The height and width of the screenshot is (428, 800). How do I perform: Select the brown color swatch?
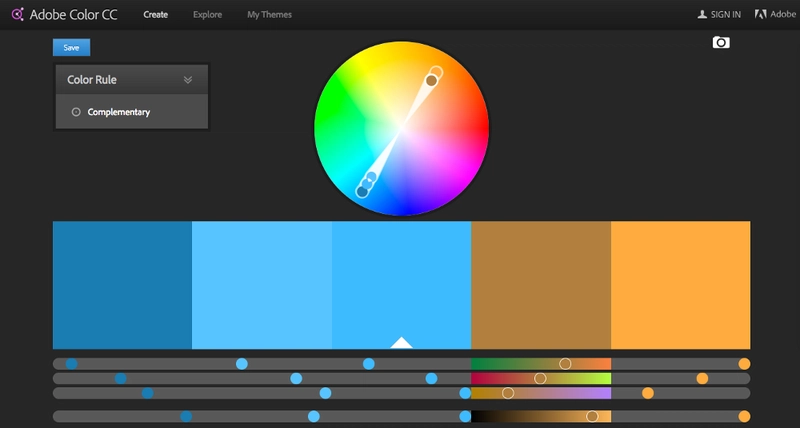point(541,285)
